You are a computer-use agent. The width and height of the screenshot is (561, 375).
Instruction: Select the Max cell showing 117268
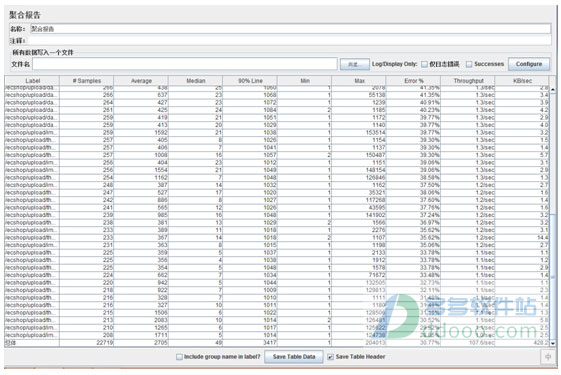click(x=359, y=200)
